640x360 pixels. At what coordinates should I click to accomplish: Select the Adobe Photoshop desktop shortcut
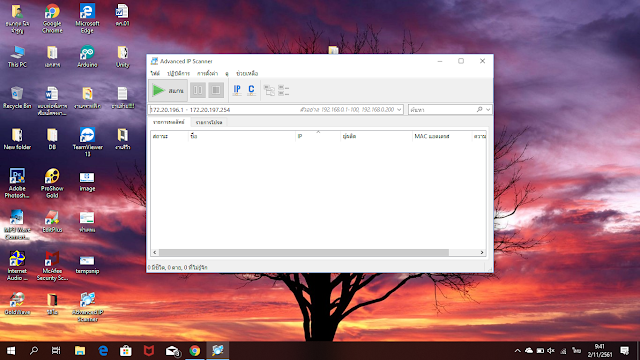pos(17,183)
